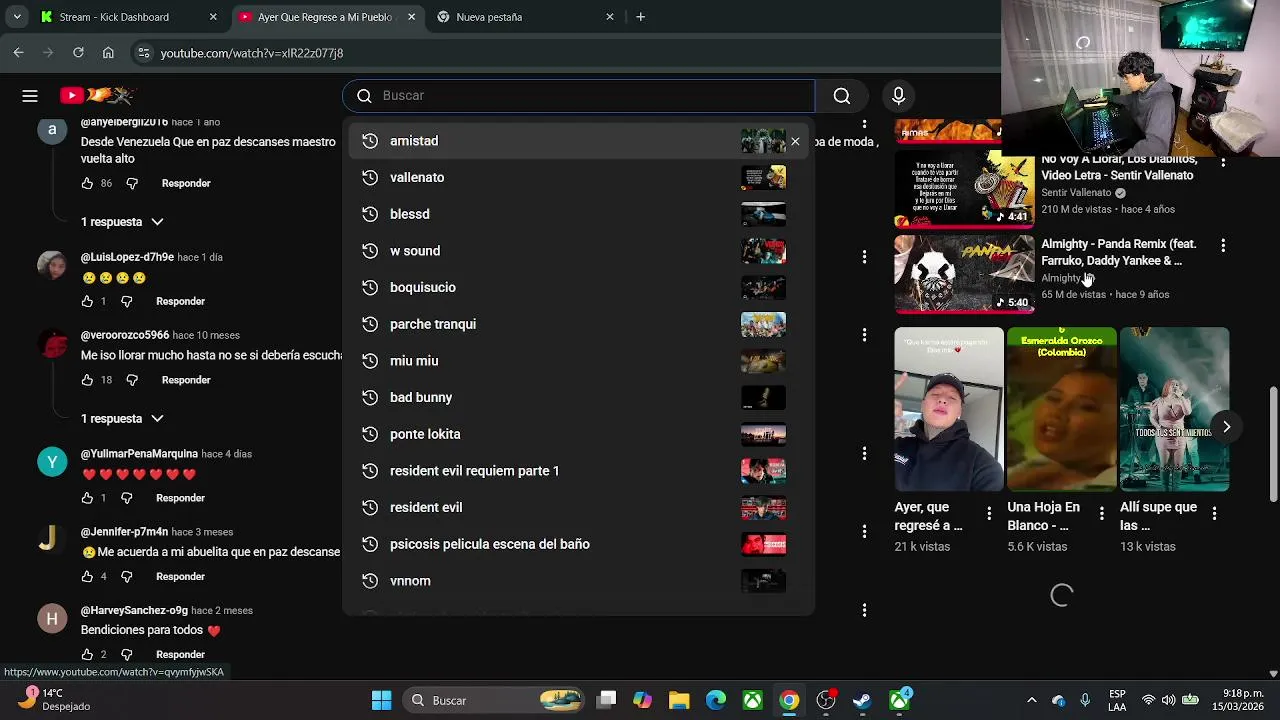Choose psicosis pelicula escena del baño suggestion

coord(580,544)
